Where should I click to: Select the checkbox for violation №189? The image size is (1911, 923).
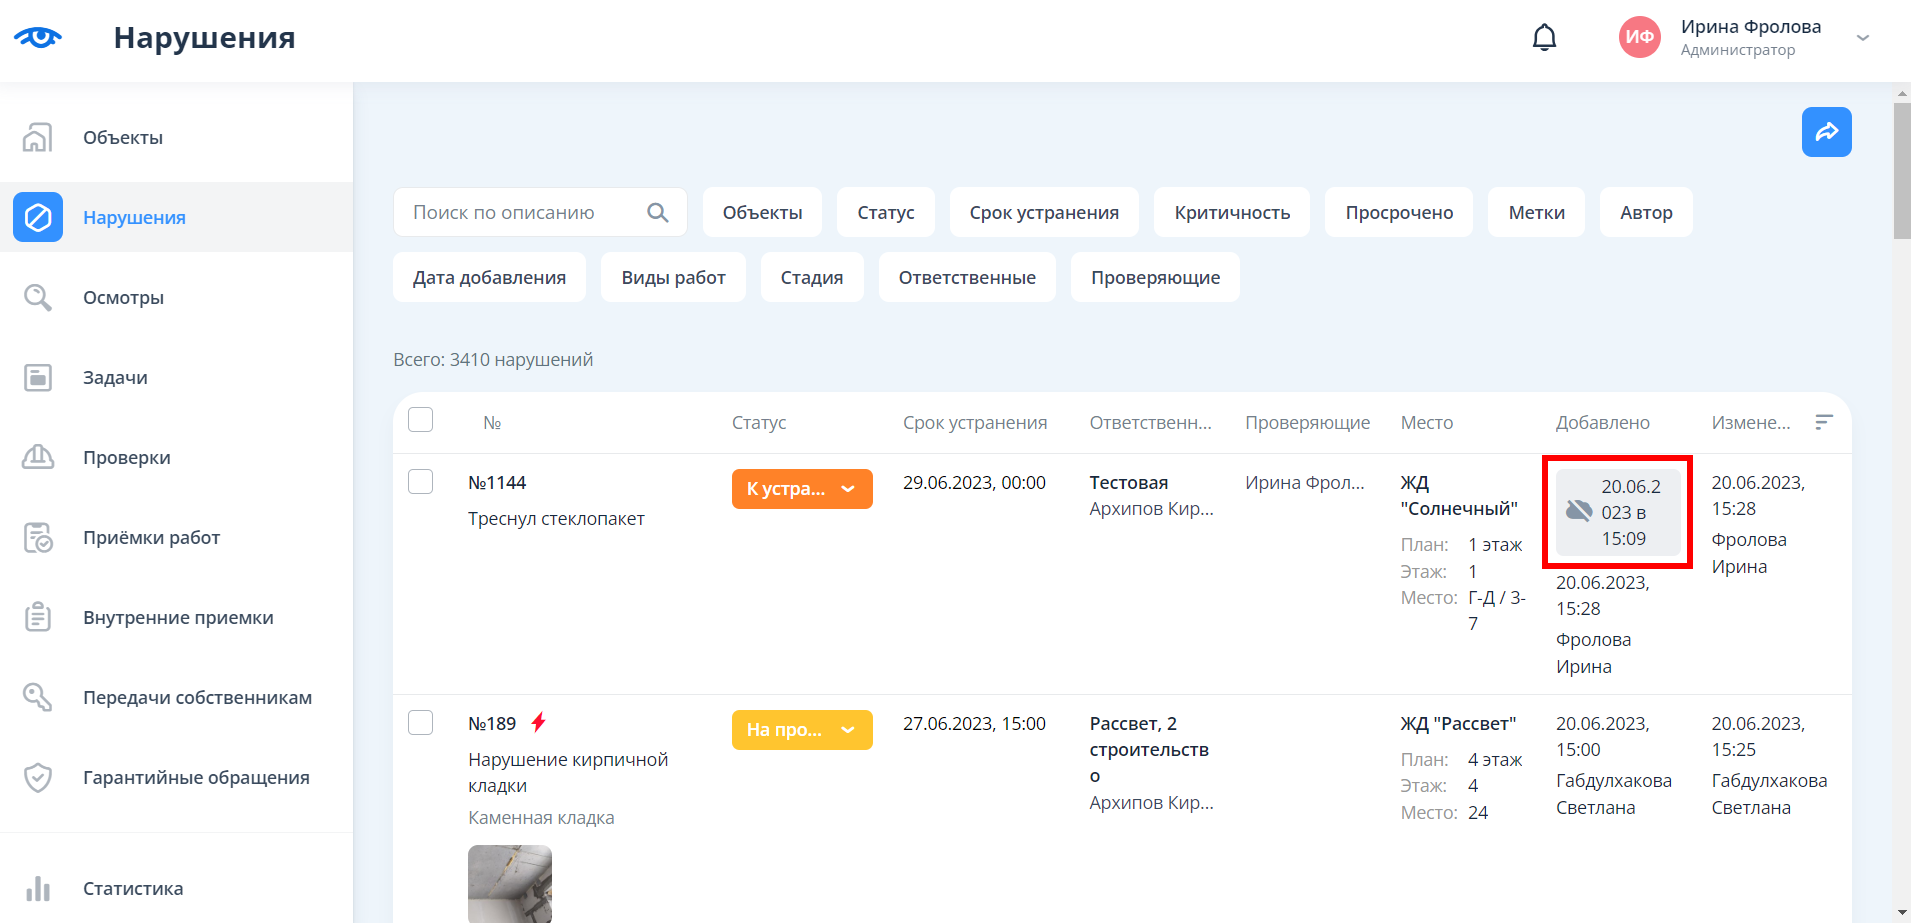[421, 723]
